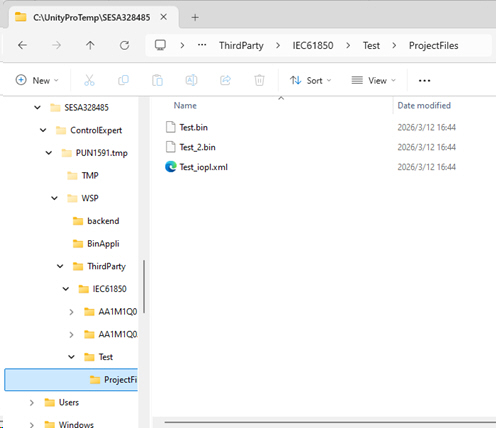Click IEC61850 in the breadcrumb path
Viewport: 496px width, 428px height.
tap(313, 45)
